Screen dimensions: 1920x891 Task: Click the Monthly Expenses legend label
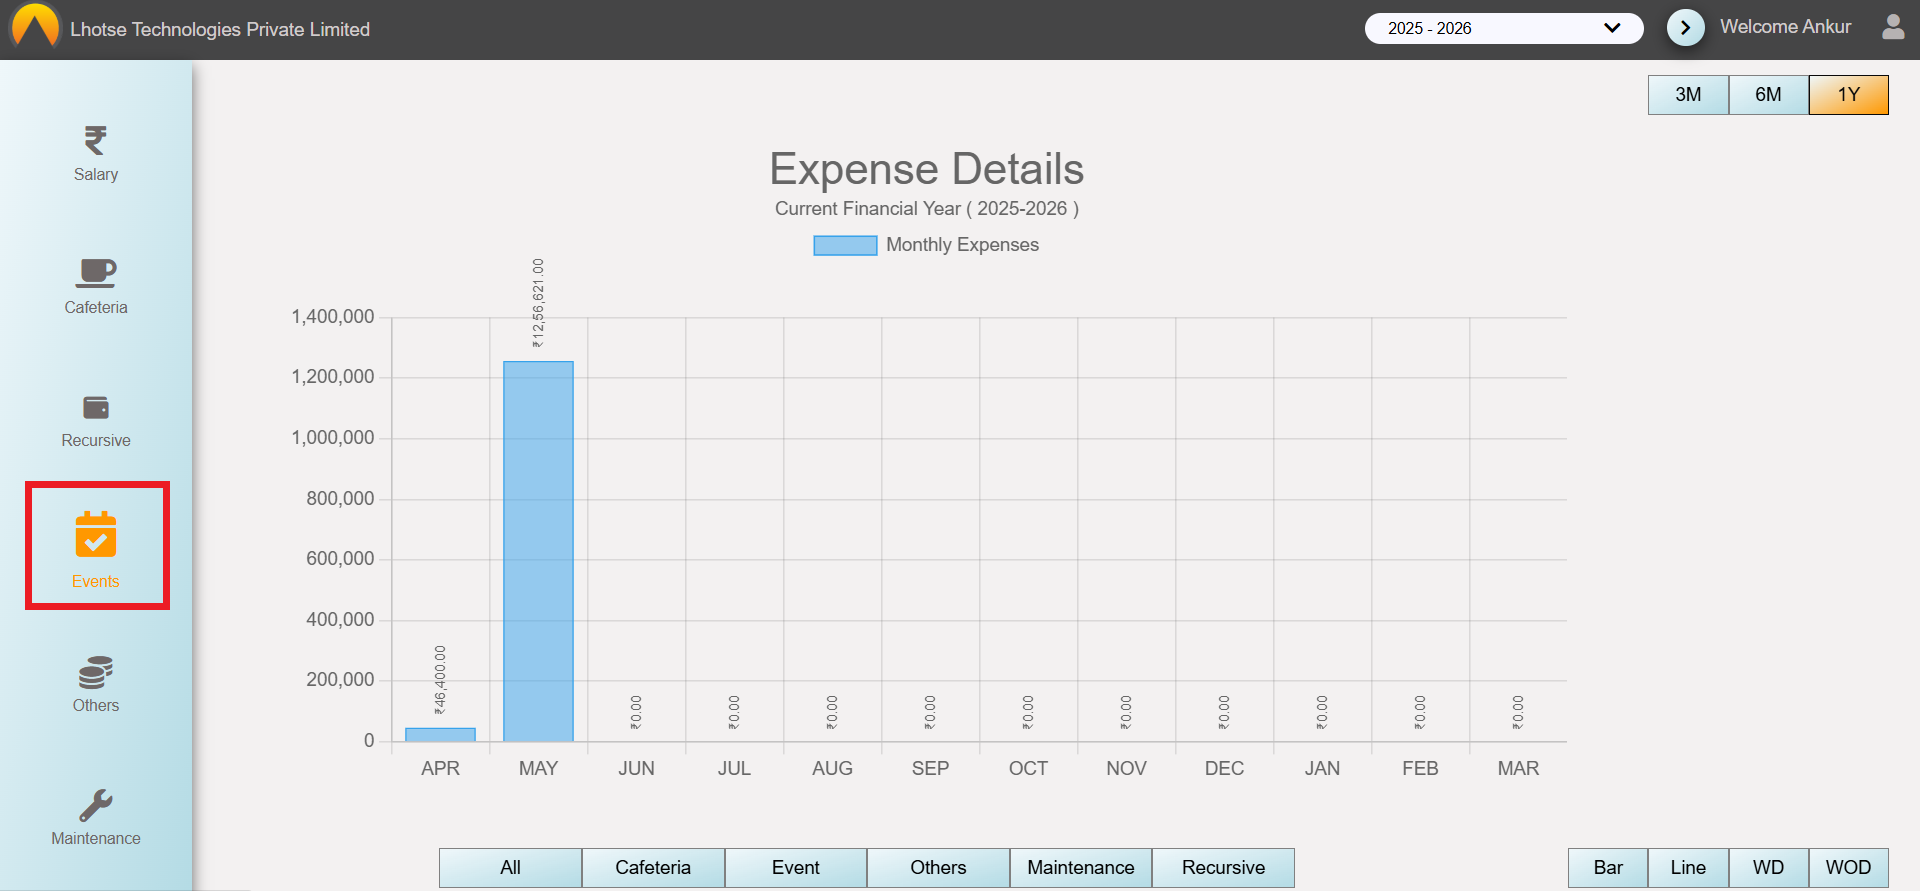click(x=962, y=245)
